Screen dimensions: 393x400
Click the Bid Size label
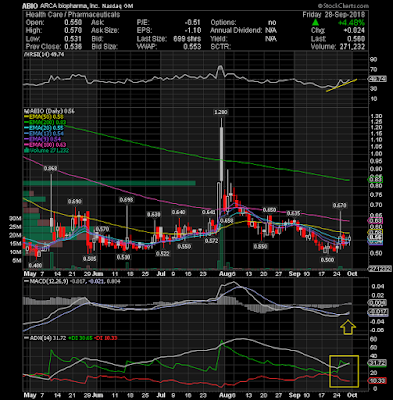(x=105, y=47)
